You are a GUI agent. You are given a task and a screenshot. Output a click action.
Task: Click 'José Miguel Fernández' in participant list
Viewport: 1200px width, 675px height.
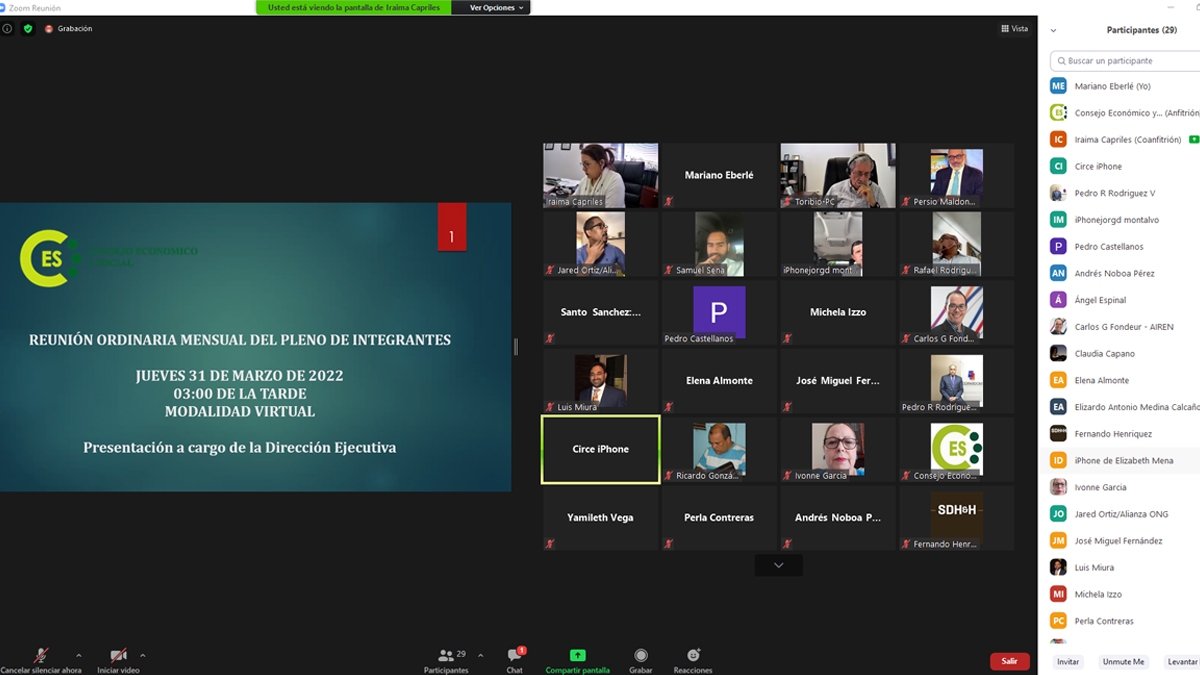pyautogui.click(x=1118, y=540)
